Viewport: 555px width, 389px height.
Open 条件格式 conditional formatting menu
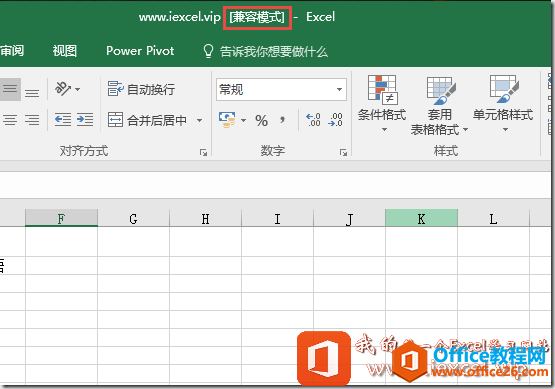pyautogui.click(x=382, y=104)
